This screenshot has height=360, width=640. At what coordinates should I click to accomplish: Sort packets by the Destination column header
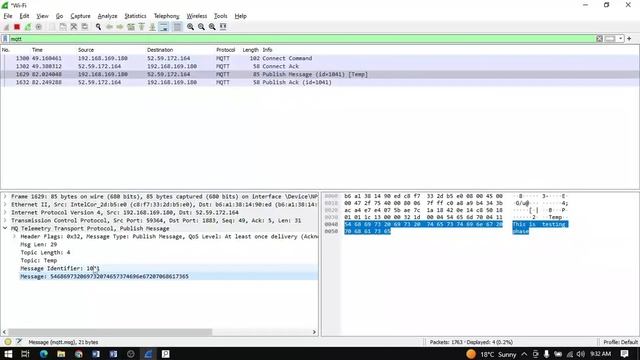click(x=160, y=50)
